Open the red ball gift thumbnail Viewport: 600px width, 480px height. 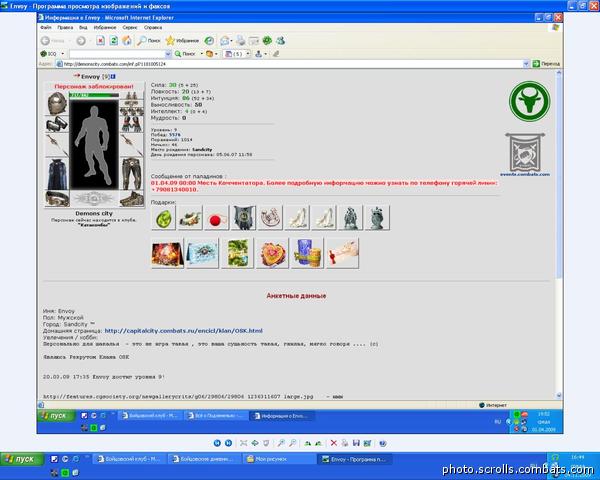click(217, 218)
